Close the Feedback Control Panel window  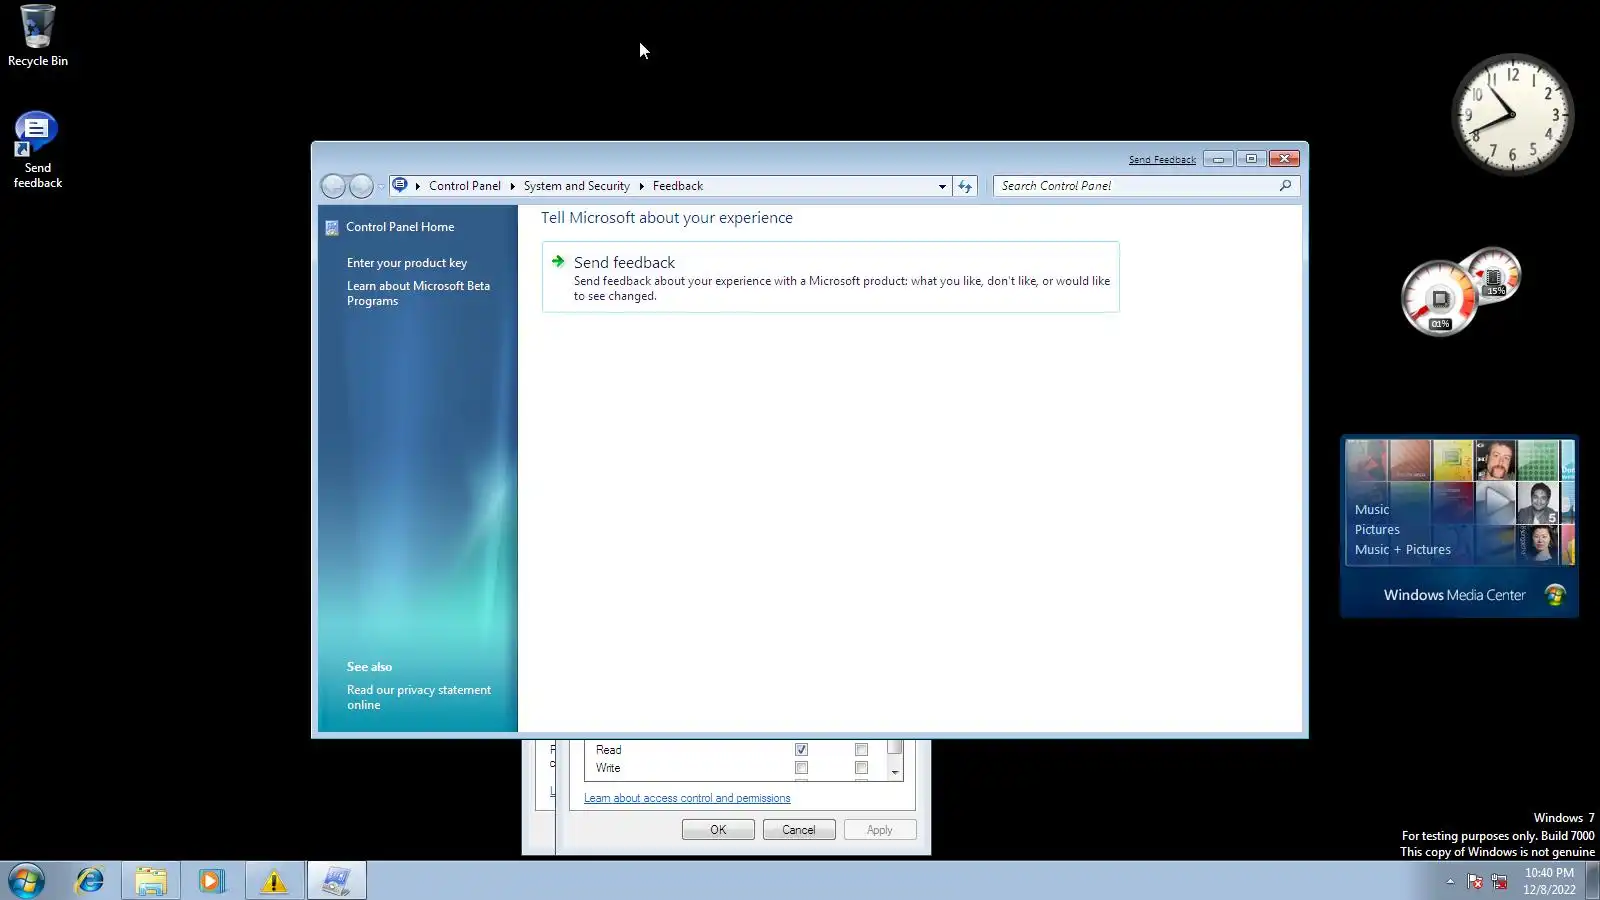[1285, 159]
